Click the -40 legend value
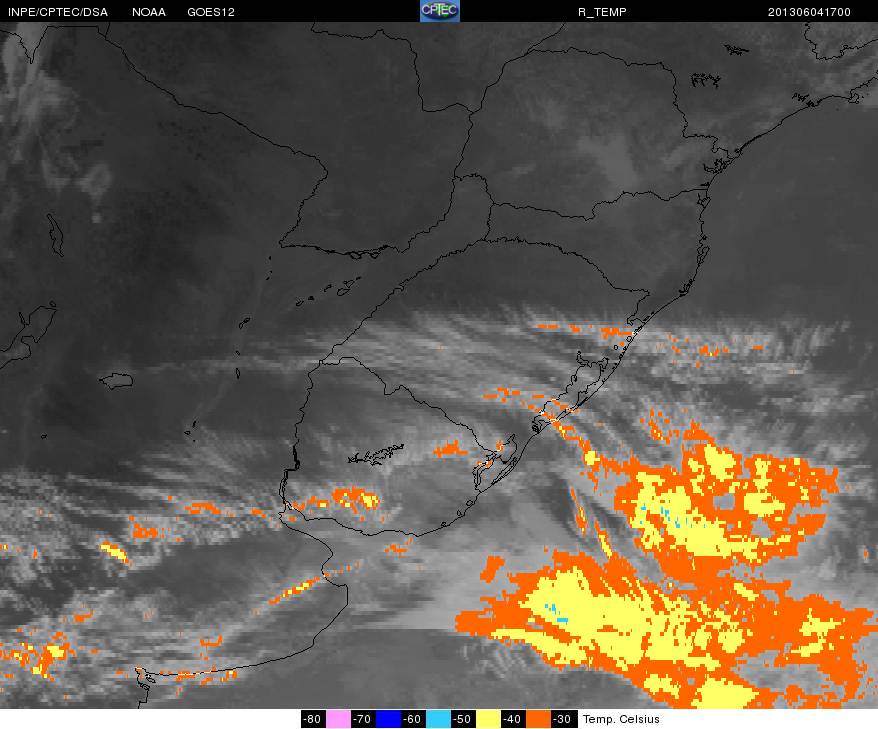This screenshot has height=729, width=878. pos(514,719)
